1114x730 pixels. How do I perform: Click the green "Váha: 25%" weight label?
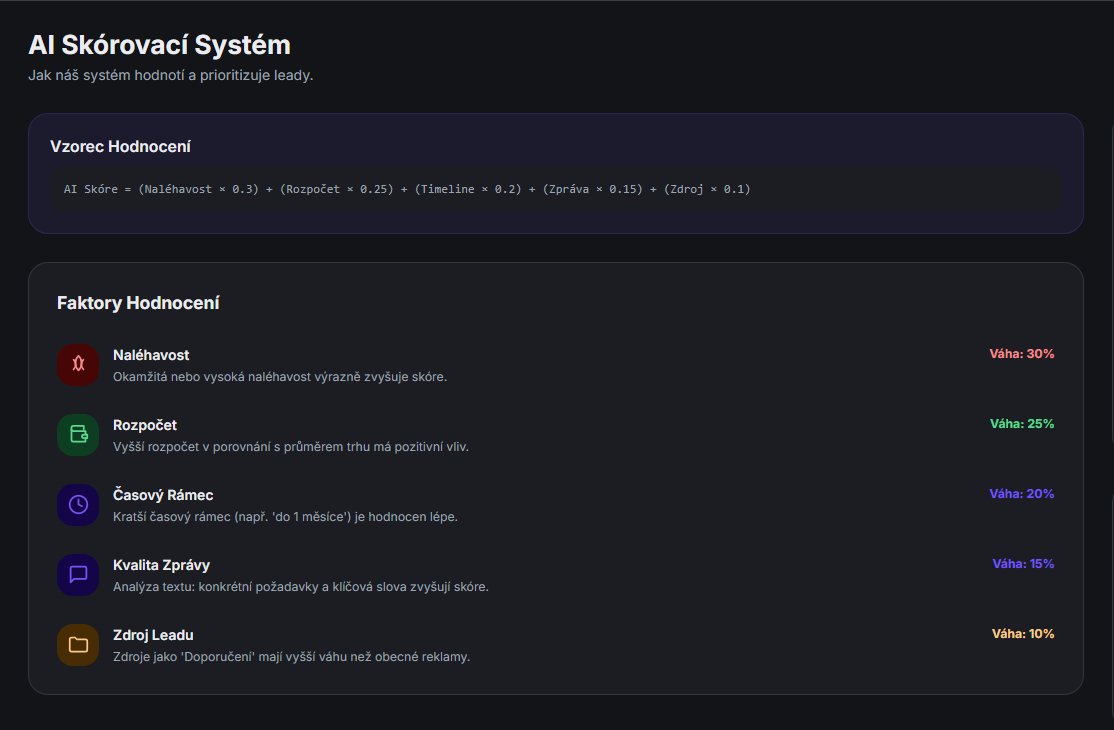coord(1022,424)
